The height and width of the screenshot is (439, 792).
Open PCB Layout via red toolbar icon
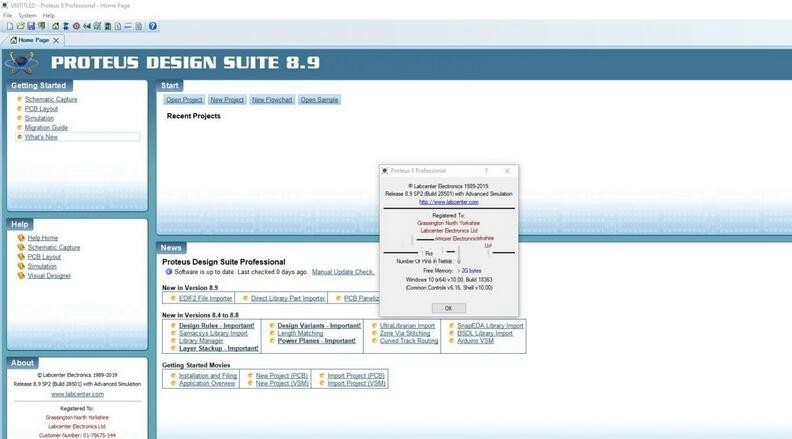point(76,26)
